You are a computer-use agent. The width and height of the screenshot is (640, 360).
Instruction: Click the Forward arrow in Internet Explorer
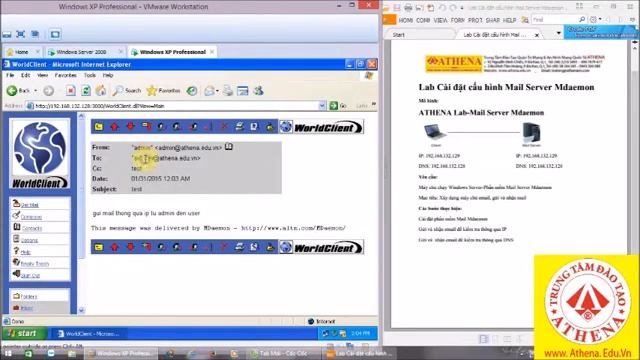[49, 91]
